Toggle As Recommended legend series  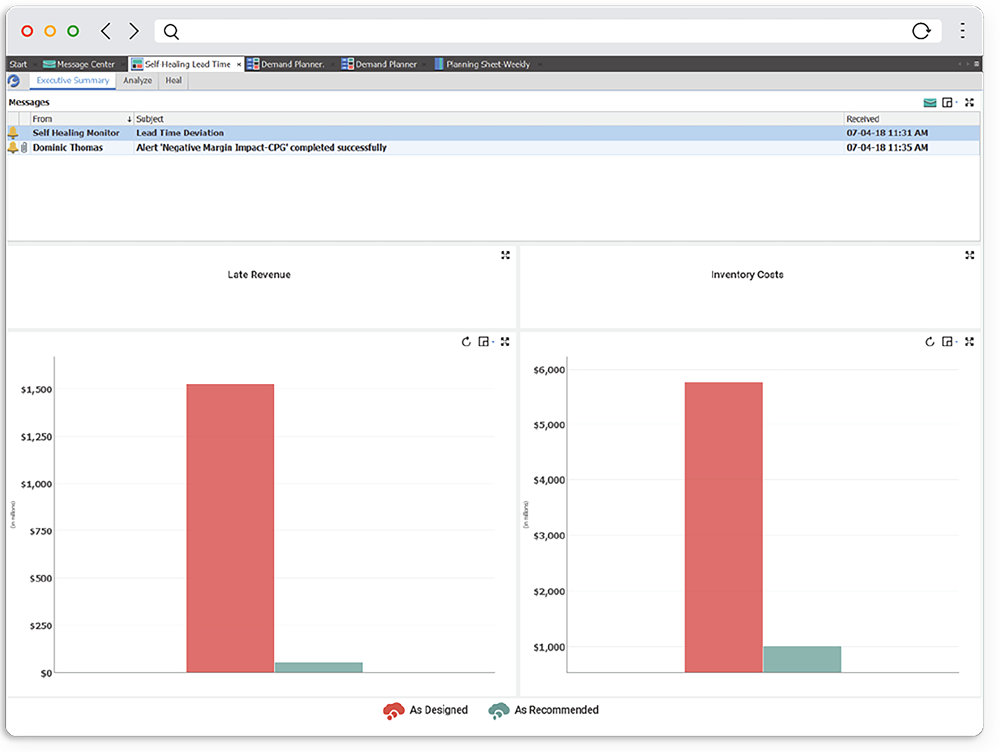pyautogui.click(x=544, y=710)
